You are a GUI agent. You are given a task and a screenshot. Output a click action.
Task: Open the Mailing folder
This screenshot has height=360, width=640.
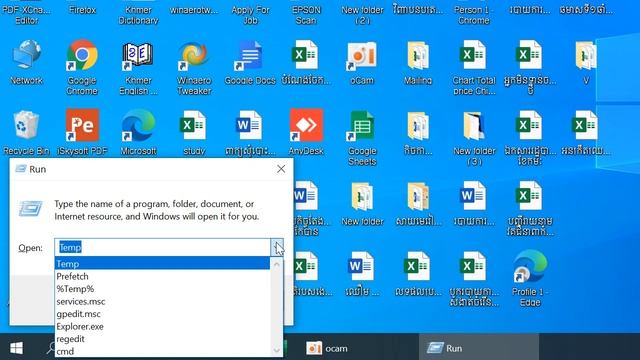point(418,62)
